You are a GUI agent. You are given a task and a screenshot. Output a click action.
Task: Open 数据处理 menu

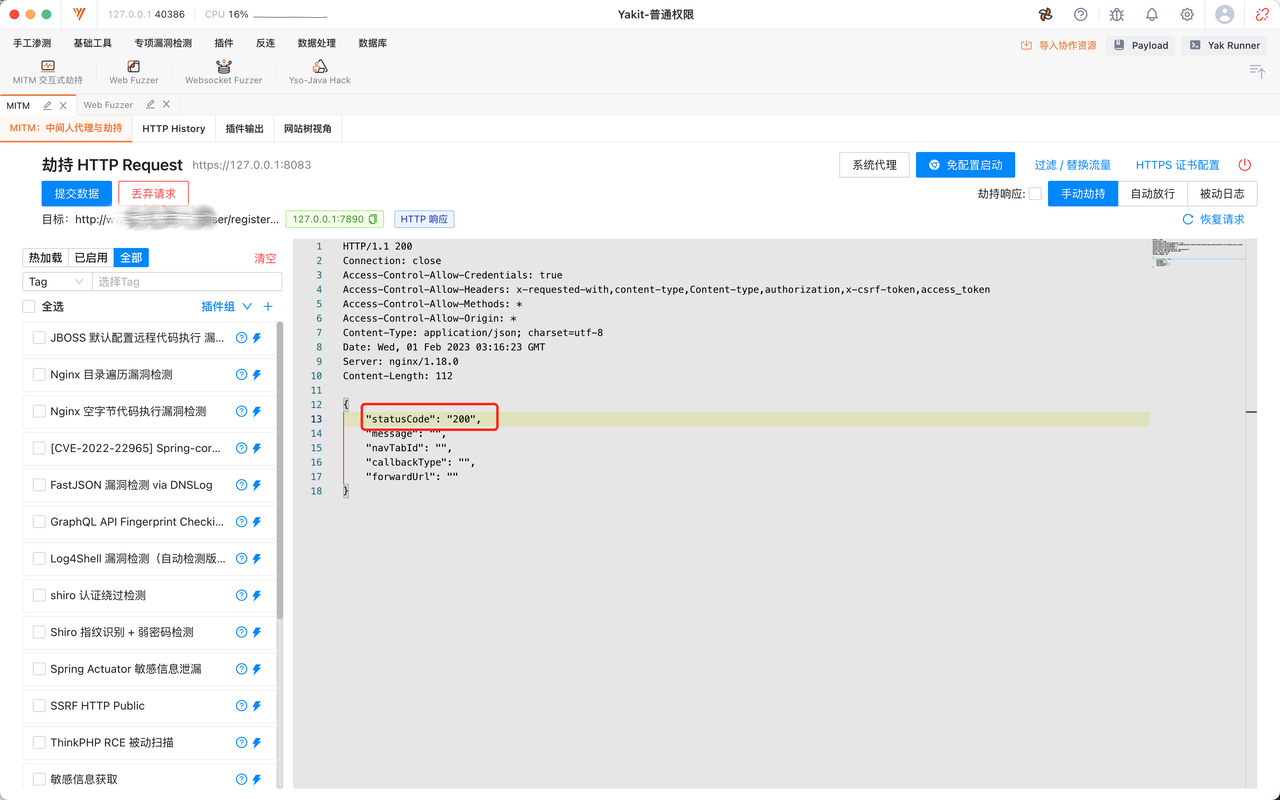click(317, 43)
